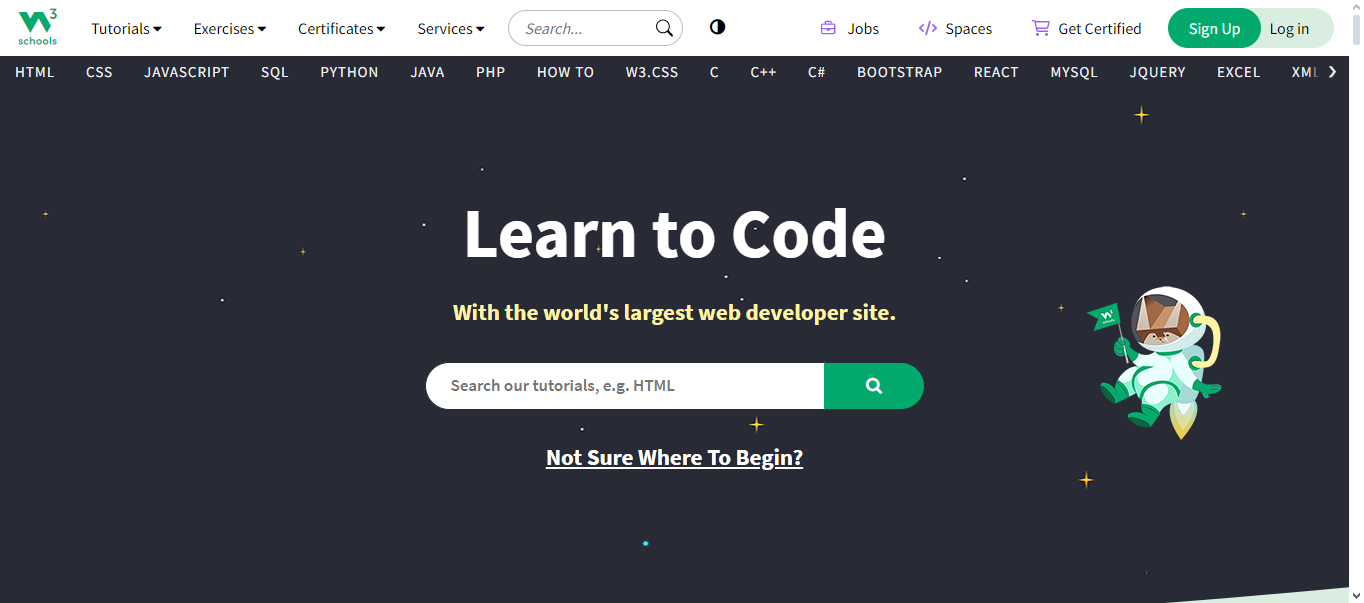The image size is (1364, 603).
Task: Open the Not Sure Where To Begin link
Action: click(x=674, y=457)
